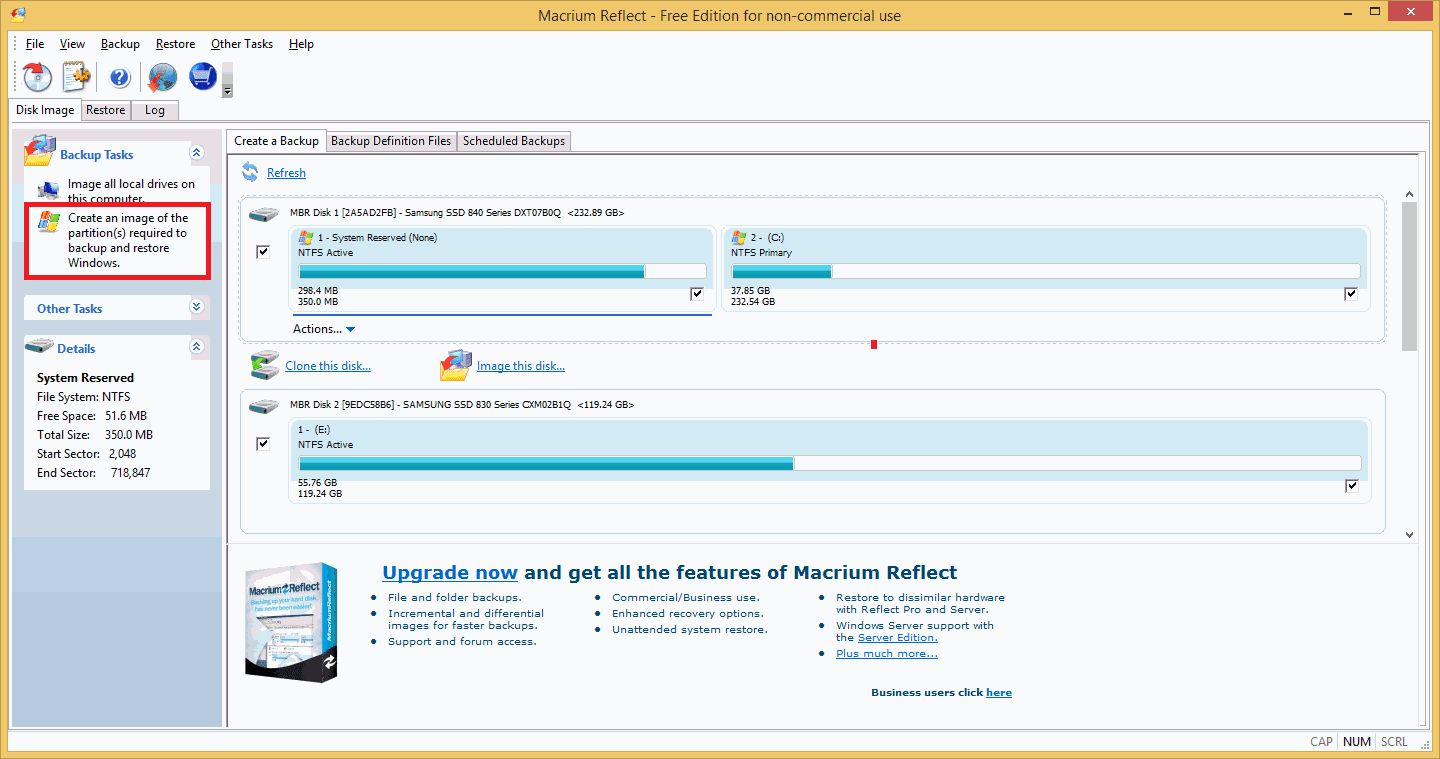The width and height of the screenshot is (1440, 759).
Task: Click the disk list scroll down arrow
Action: pos(1410,535)
